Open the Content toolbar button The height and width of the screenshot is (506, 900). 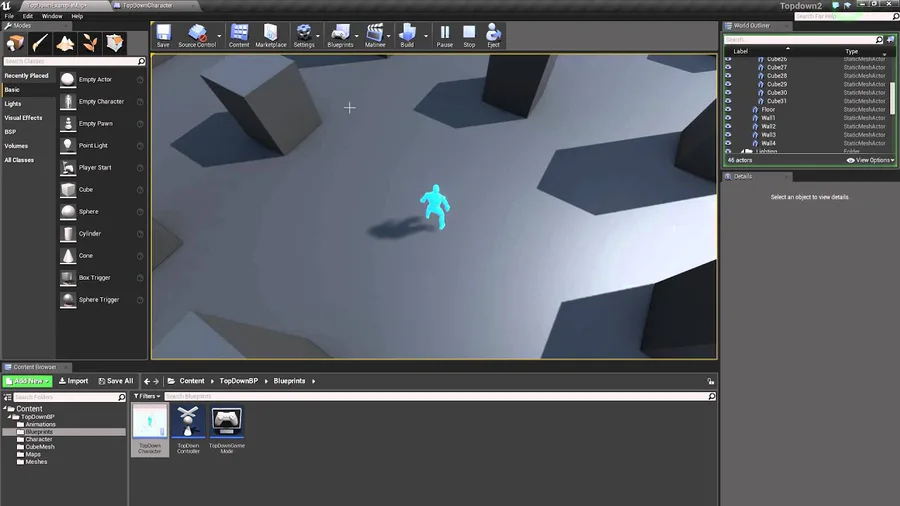coord(239,36)
